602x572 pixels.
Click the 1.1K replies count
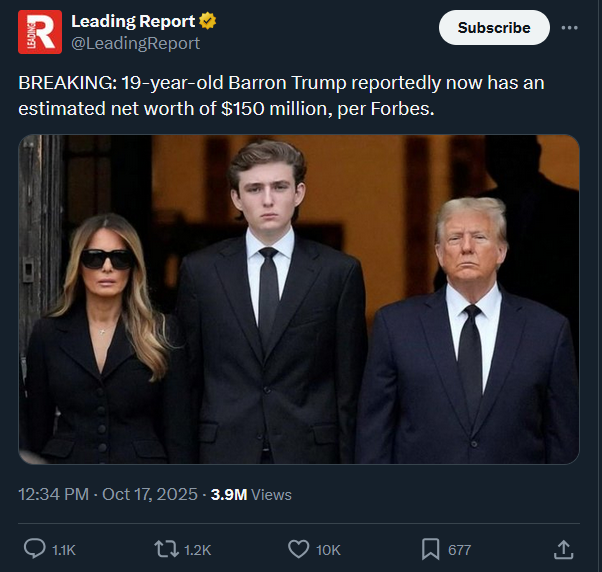[63, 550]
